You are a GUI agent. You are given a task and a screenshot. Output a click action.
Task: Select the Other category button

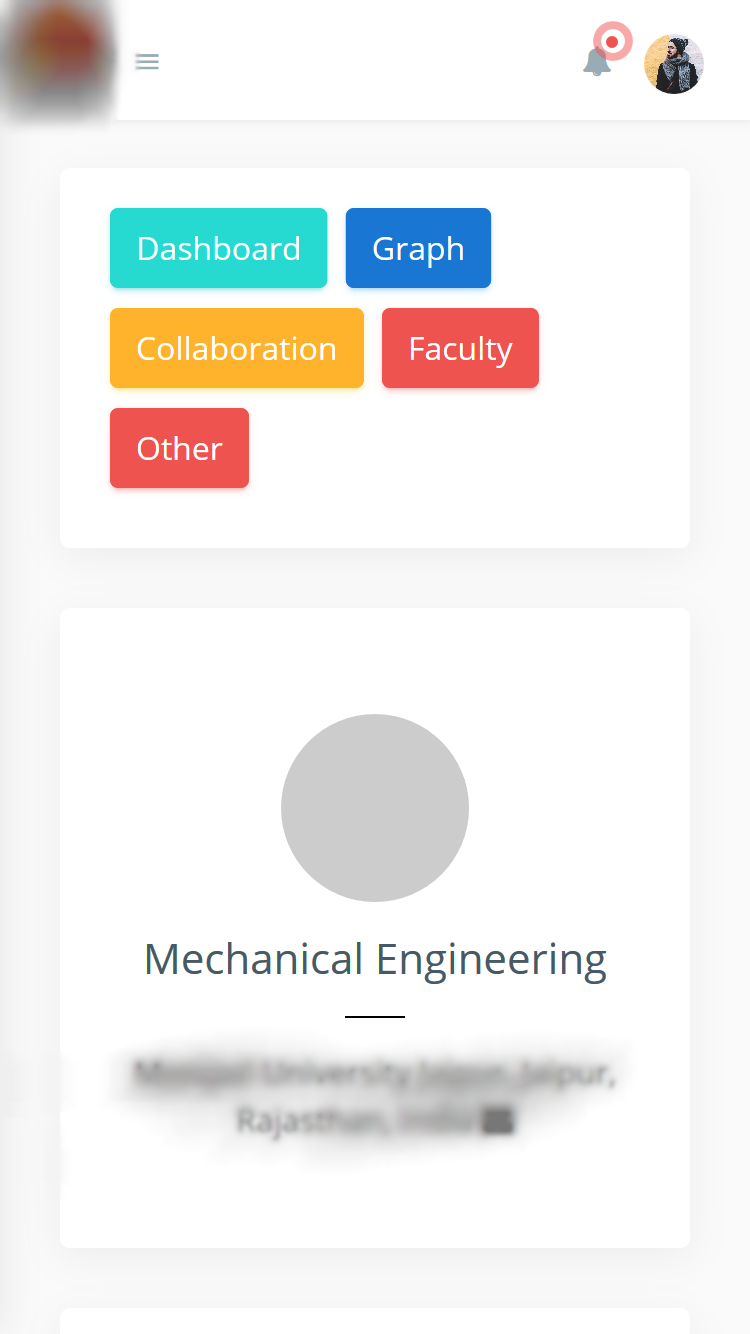(179, 448)
